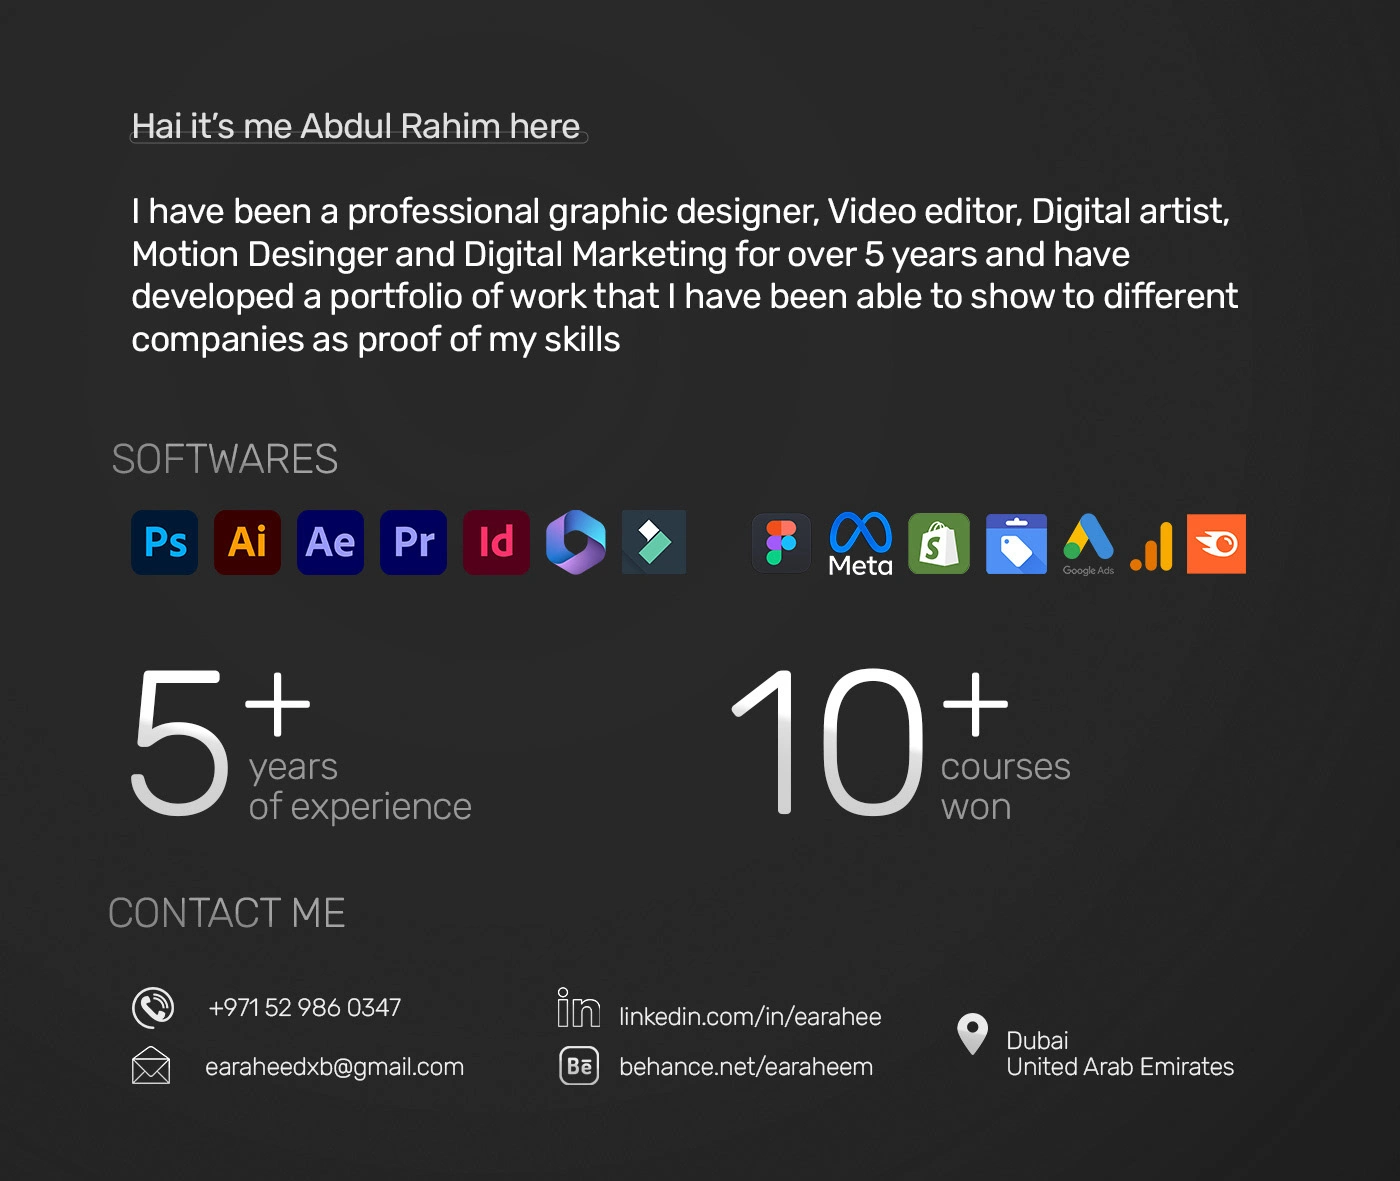The image size is (1400, 1181).
Task: Click the earaheedxb@gmail.com email address
Action: coord(334,1067)
